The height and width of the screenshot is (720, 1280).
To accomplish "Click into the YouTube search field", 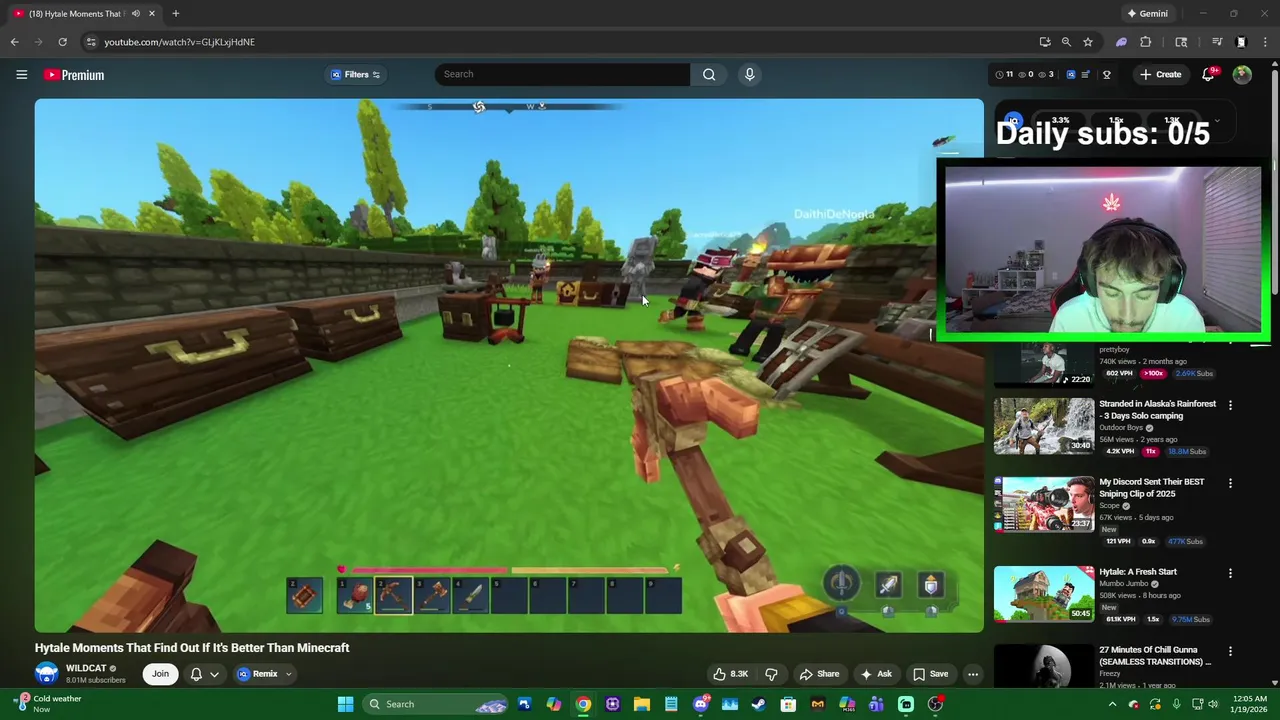I will coord(562,74).
